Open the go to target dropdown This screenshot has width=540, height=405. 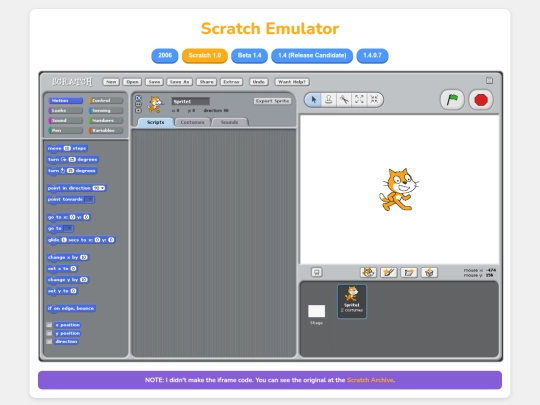69,228
